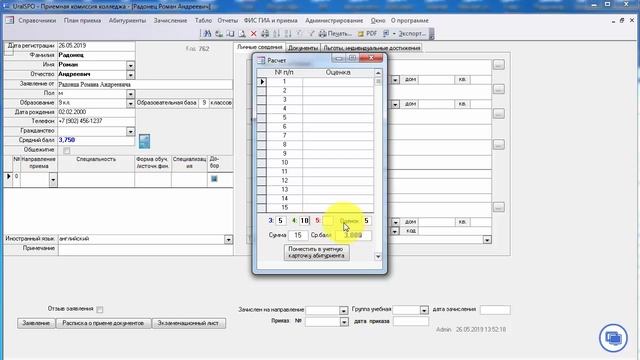Click the app icon left of Справочники menu
The image size is (640, 360).
tap(9, 20)
